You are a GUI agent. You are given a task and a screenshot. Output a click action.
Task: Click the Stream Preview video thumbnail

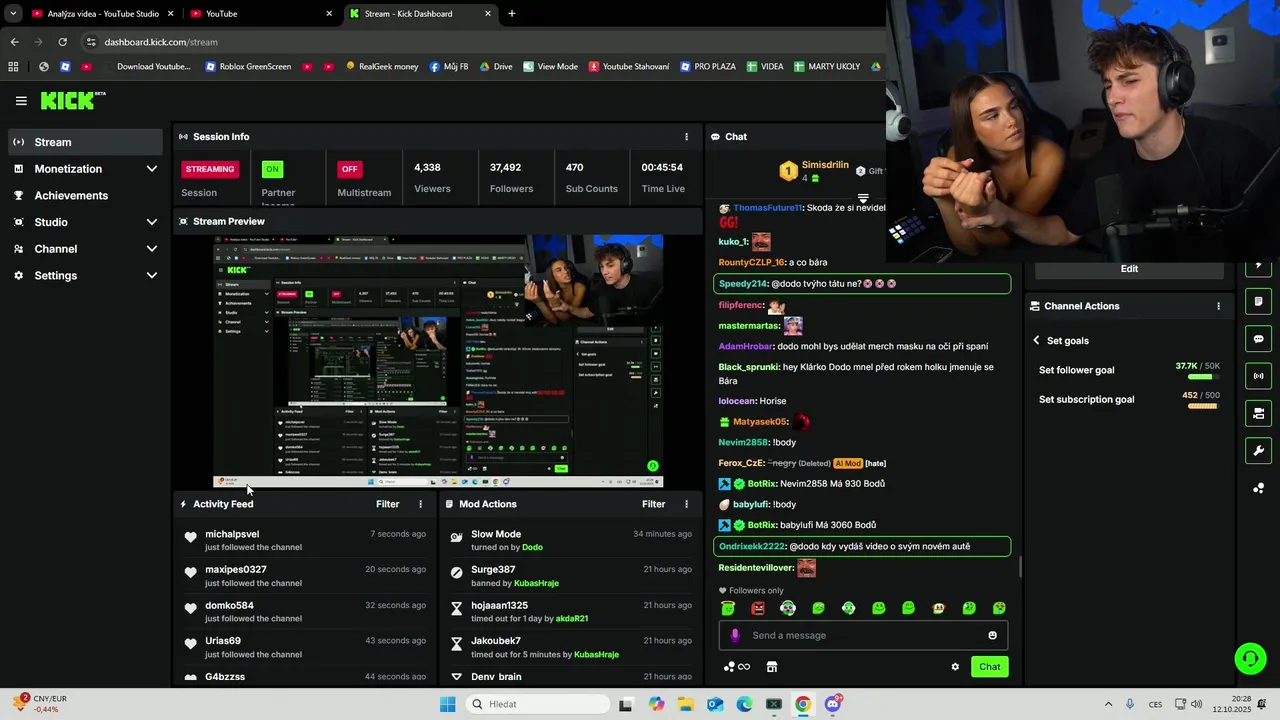click(438, 361)
